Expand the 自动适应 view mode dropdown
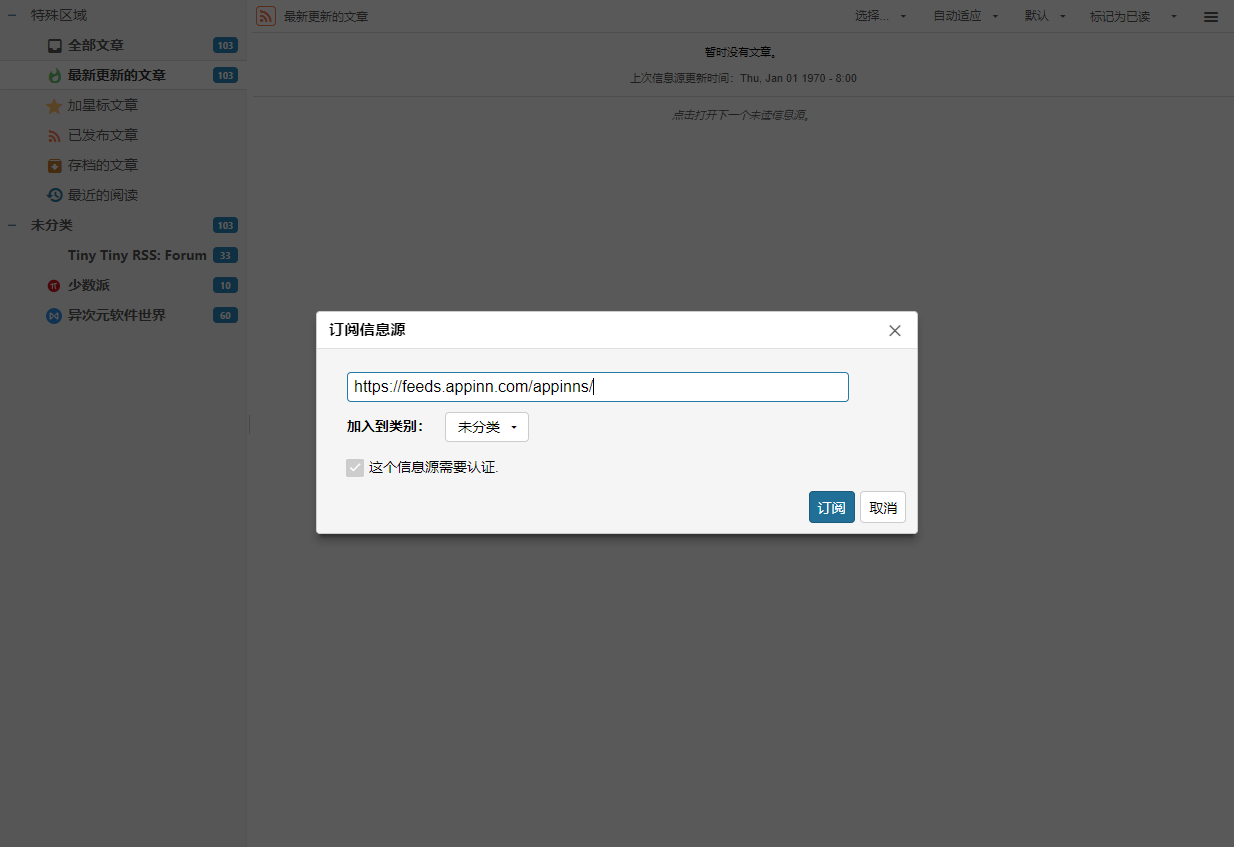The width and height of the screenshot is (1234, 847). [966, 16]
